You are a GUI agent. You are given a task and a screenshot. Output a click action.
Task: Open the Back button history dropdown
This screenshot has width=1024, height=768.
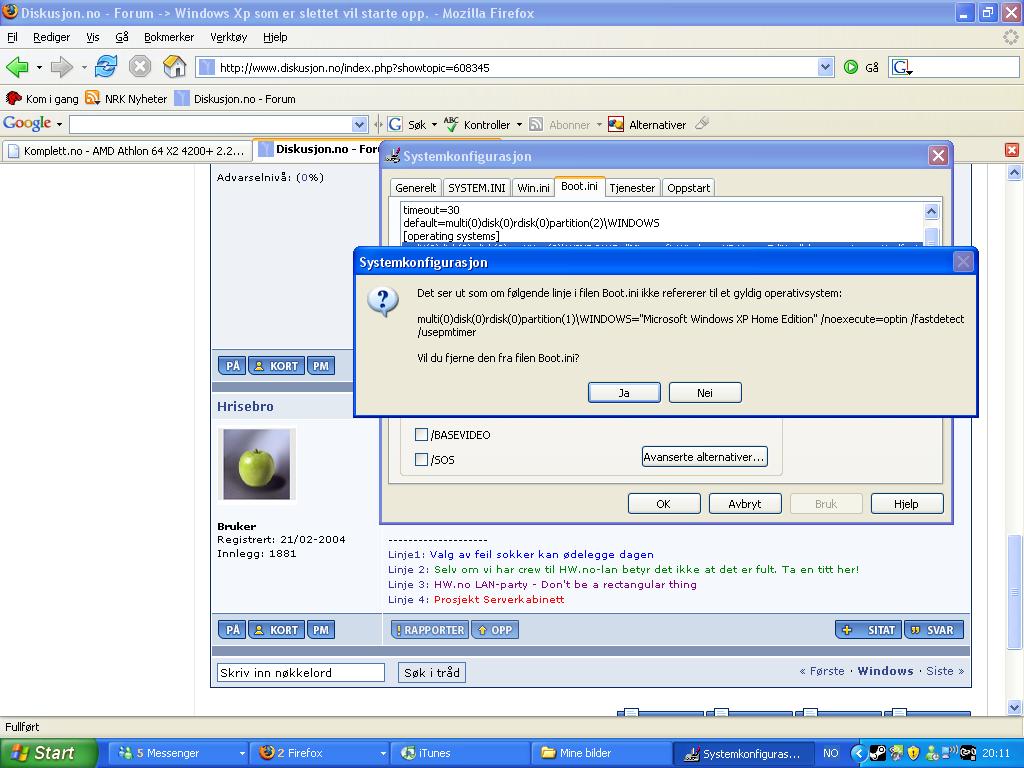(39, 67)
